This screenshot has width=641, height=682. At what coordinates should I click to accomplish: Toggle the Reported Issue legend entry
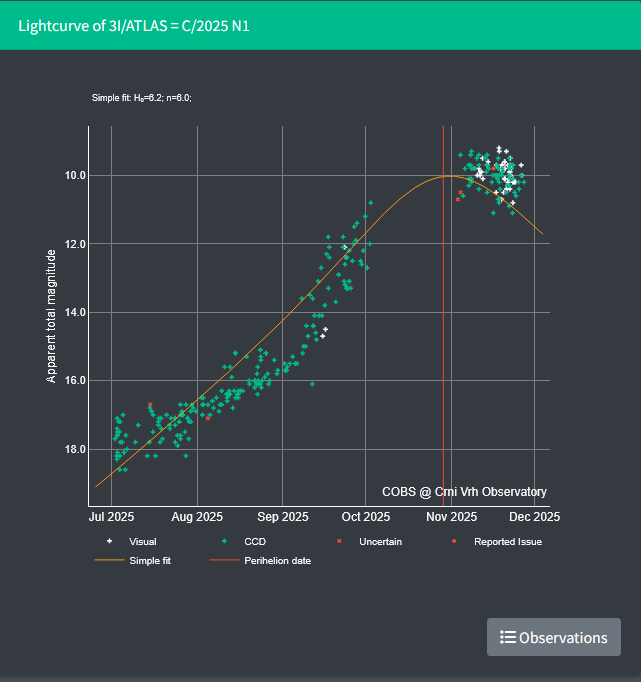pyautogui.click(x=497, y=542)
